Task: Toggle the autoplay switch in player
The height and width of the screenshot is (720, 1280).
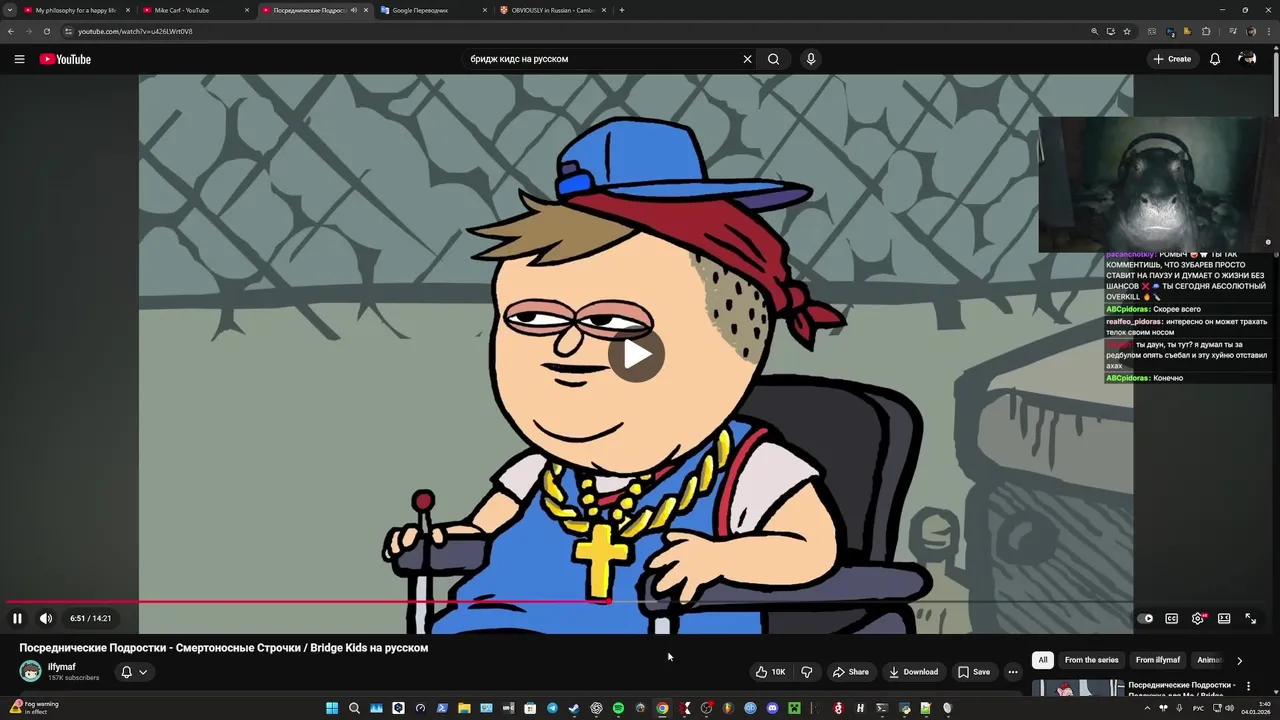Action: tap(1146, 618)
